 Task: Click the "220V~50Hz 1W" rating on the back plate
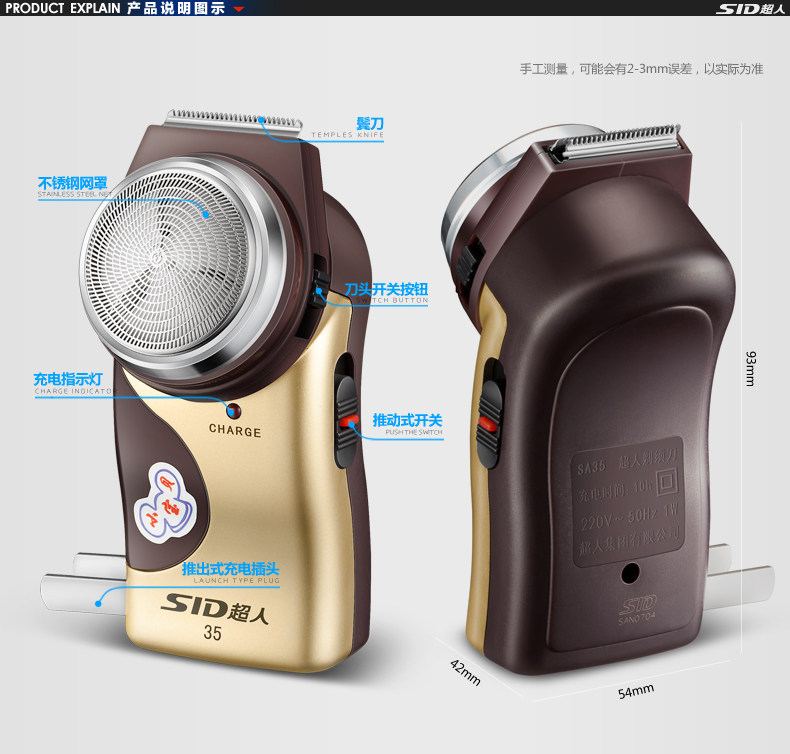point(629,516)
